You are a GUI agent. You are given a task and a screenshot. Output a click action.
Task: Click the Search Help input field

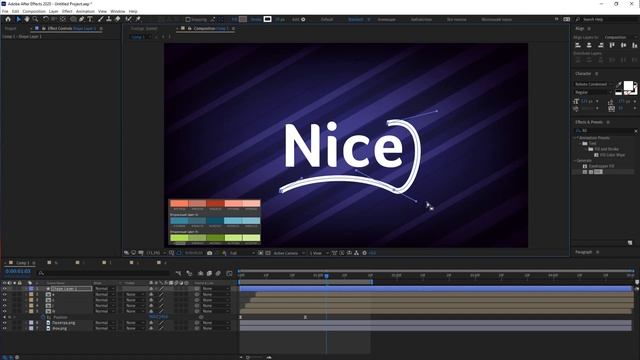click(x=607, y=19)
